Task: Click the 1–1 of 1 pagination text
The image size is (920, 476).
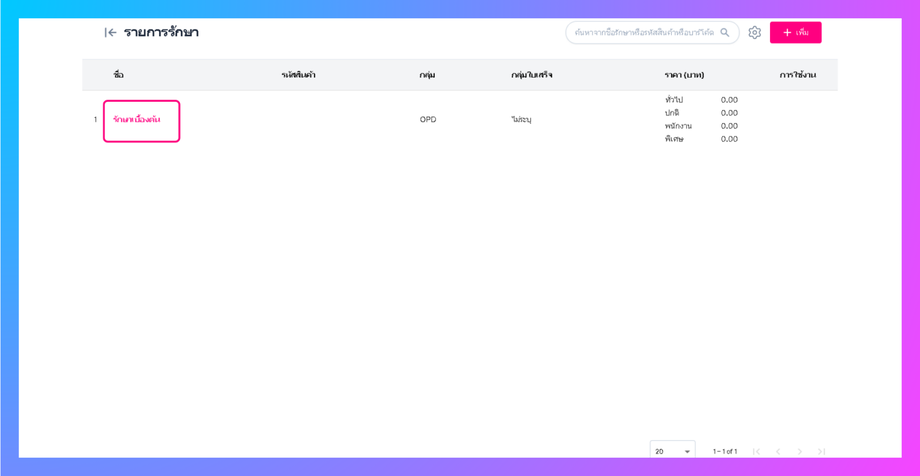Action: pos(725,451)
